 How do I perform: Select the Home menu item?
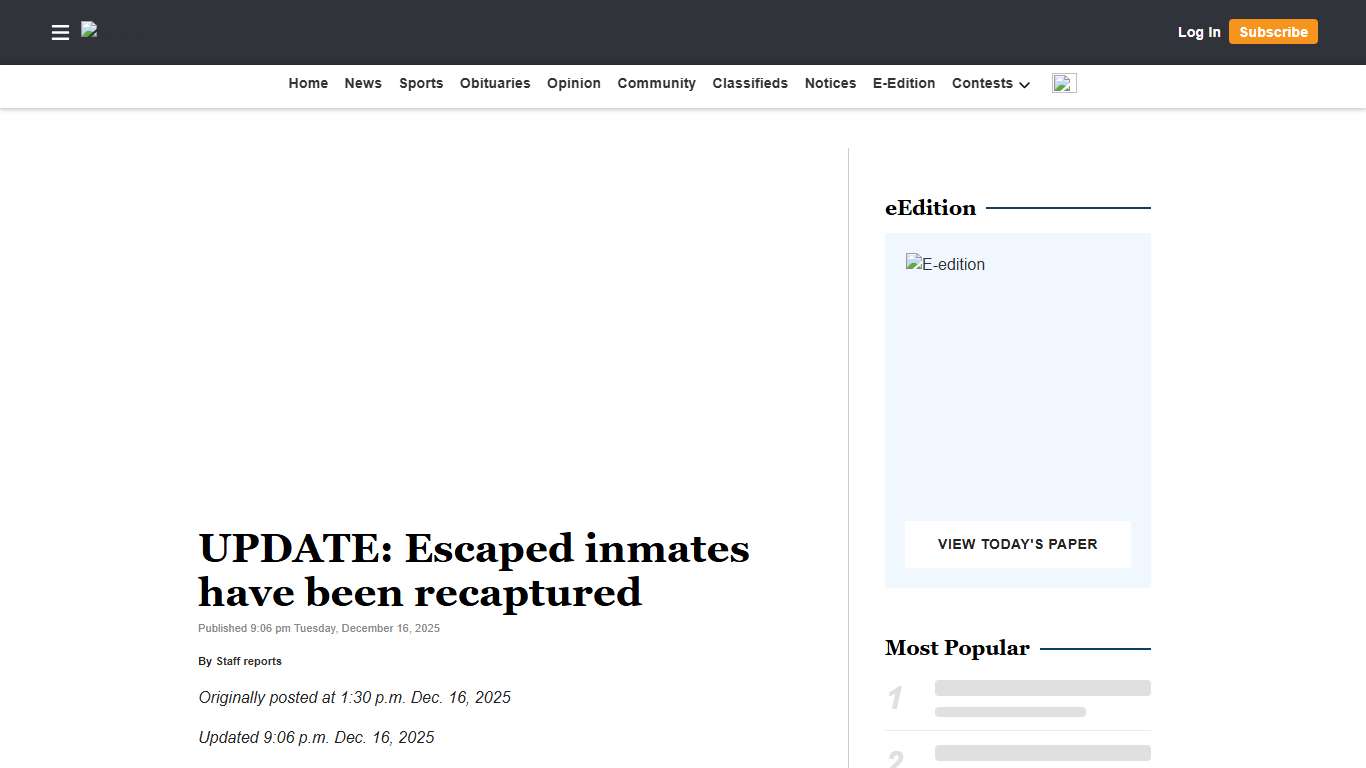pos(308,83)
